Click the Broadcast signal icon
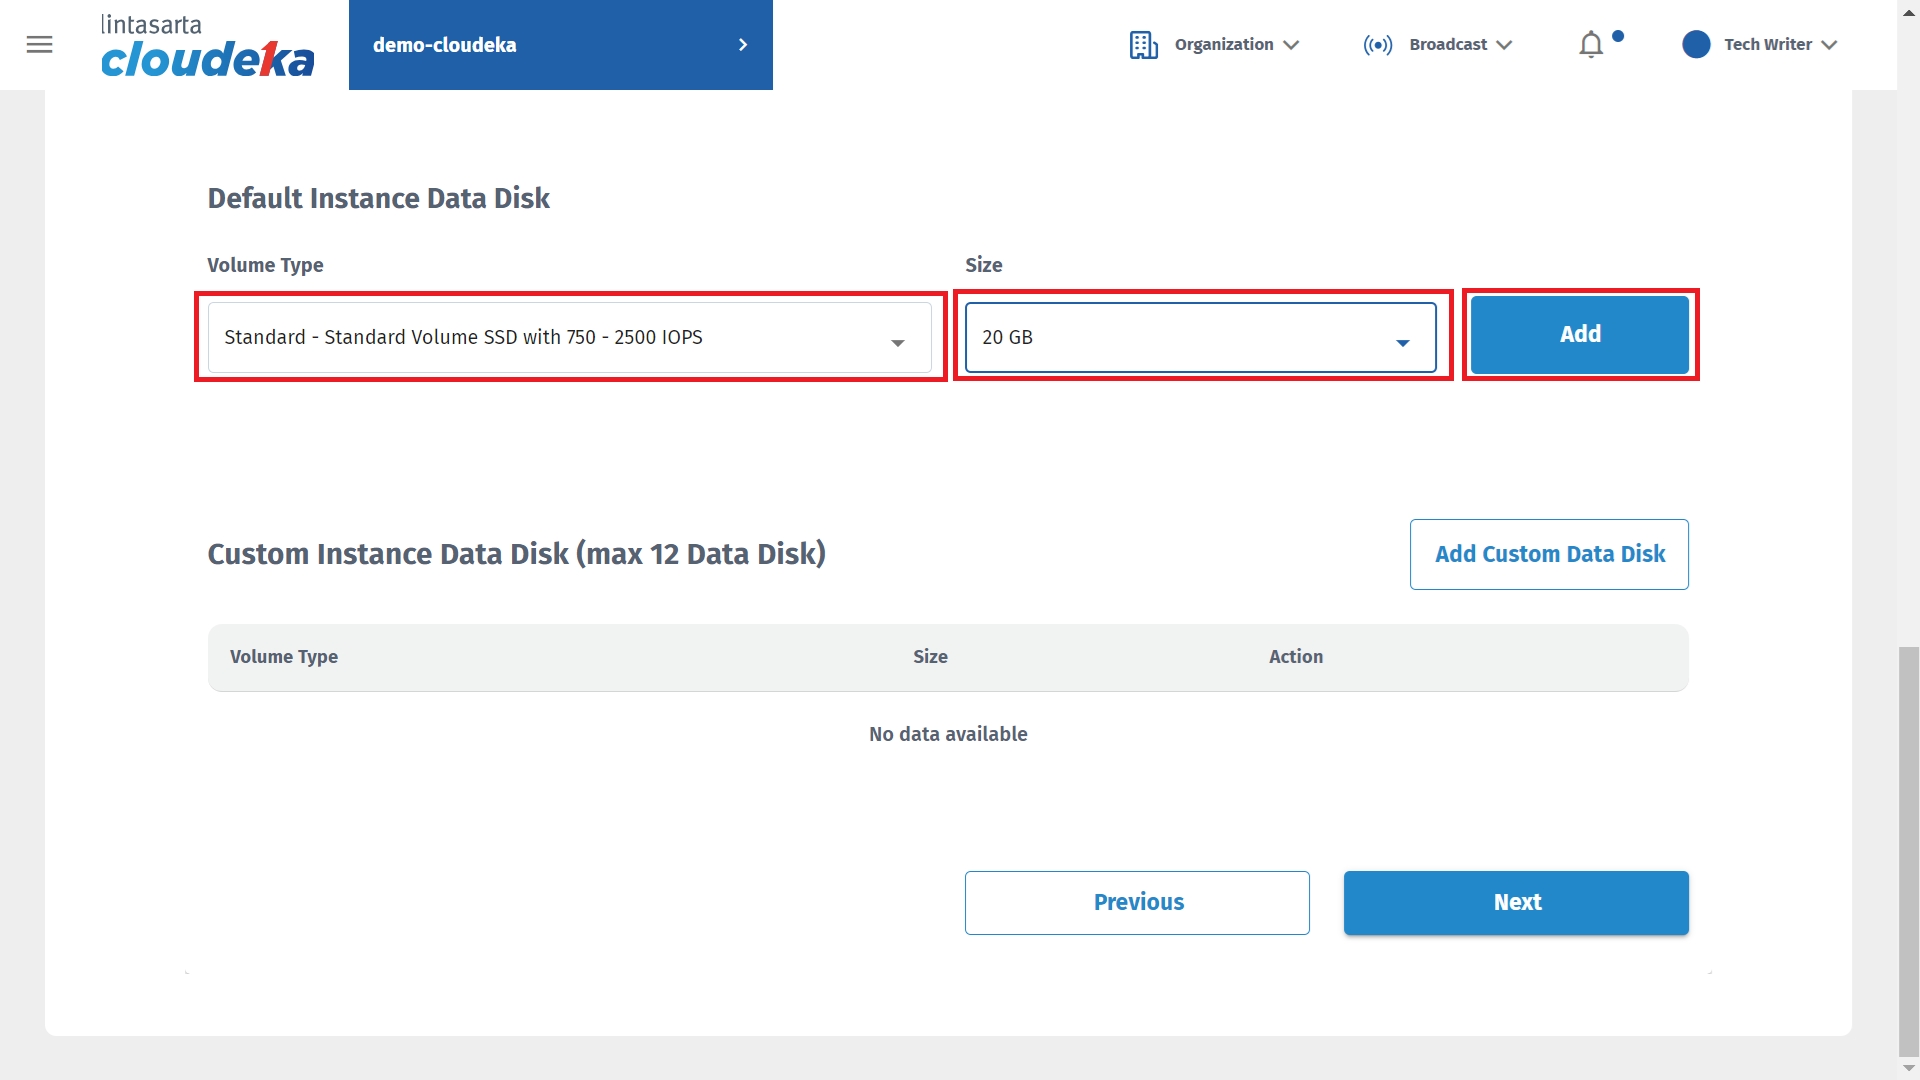 tap(1377, 45)
